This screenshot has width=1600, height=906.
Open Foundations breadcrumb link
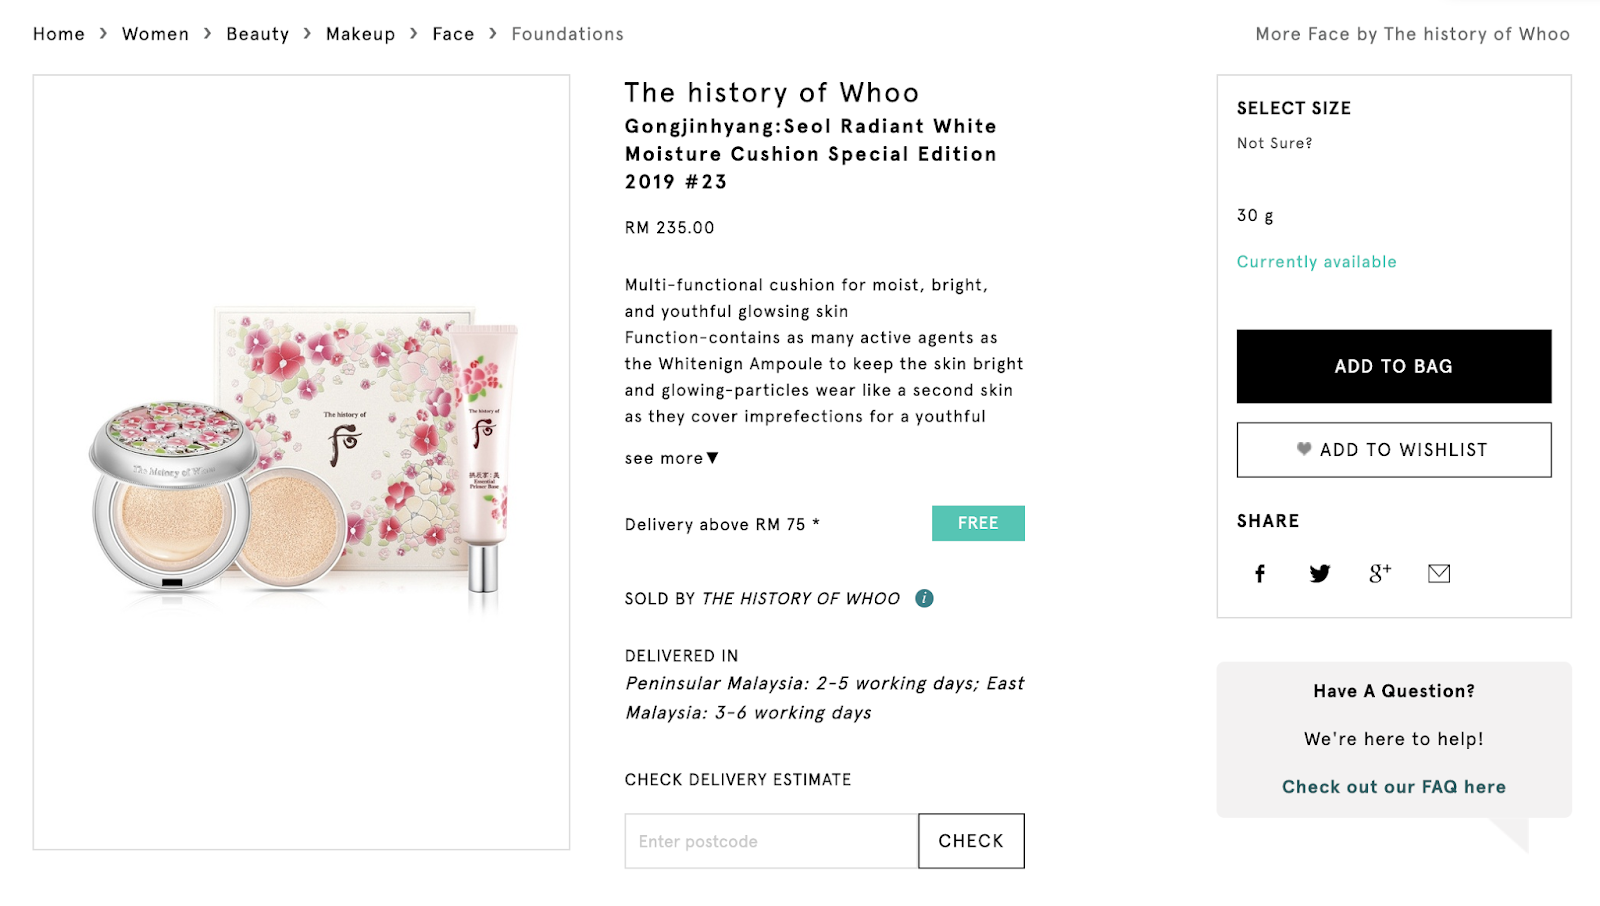(567, 34)
